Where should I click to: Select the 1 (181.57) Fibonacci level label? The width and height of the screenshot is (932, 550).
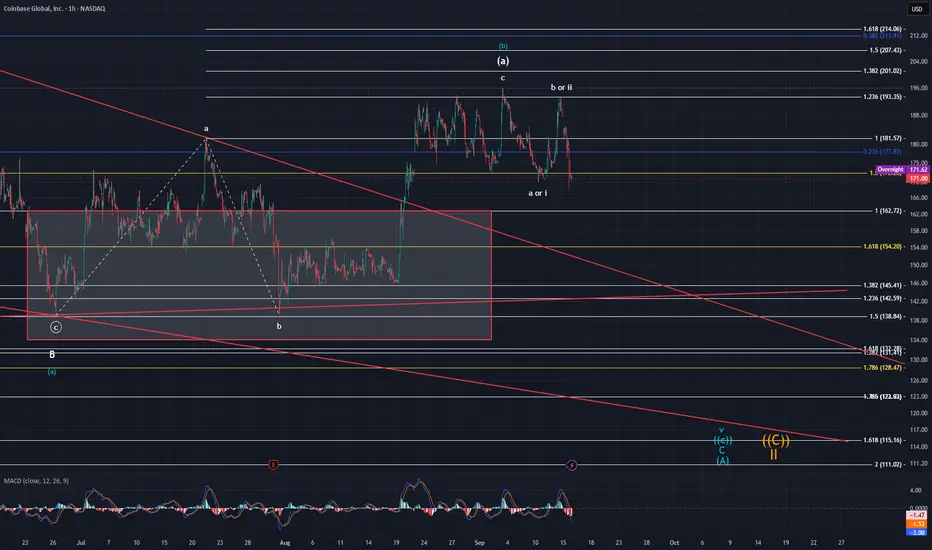[888, 138]
